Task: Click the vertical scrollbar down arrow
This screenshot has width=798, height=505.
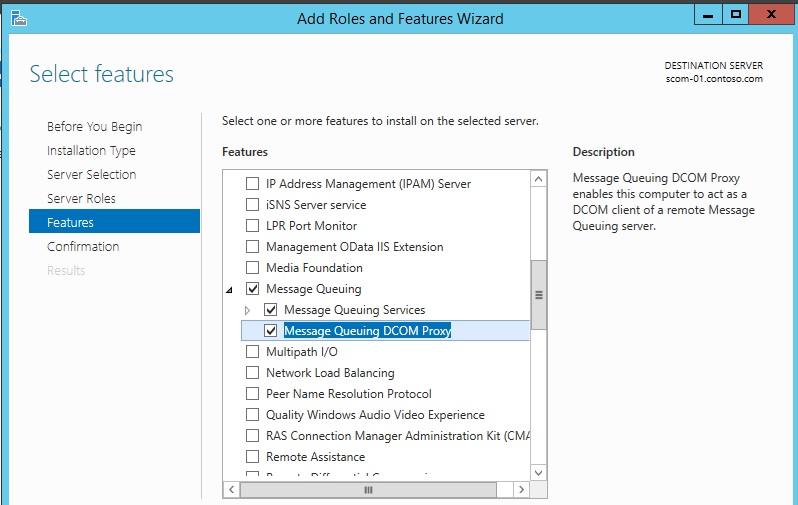Action: coord(539,472)
